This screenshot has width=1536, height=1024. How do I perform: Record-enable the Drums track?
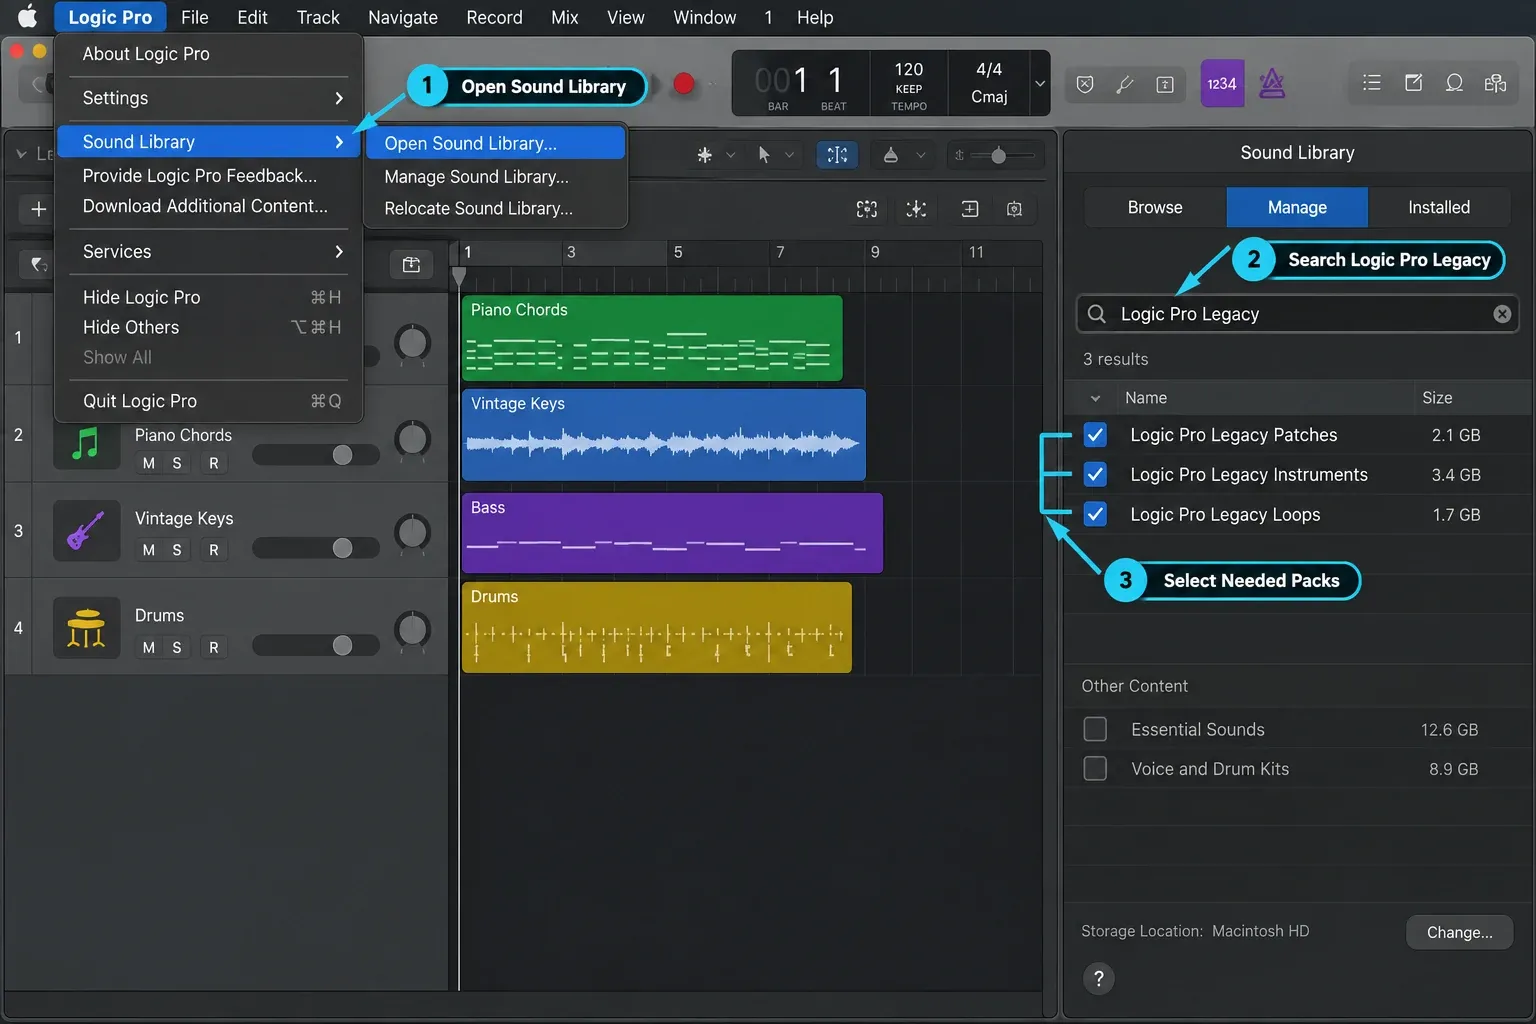[213, 647]
